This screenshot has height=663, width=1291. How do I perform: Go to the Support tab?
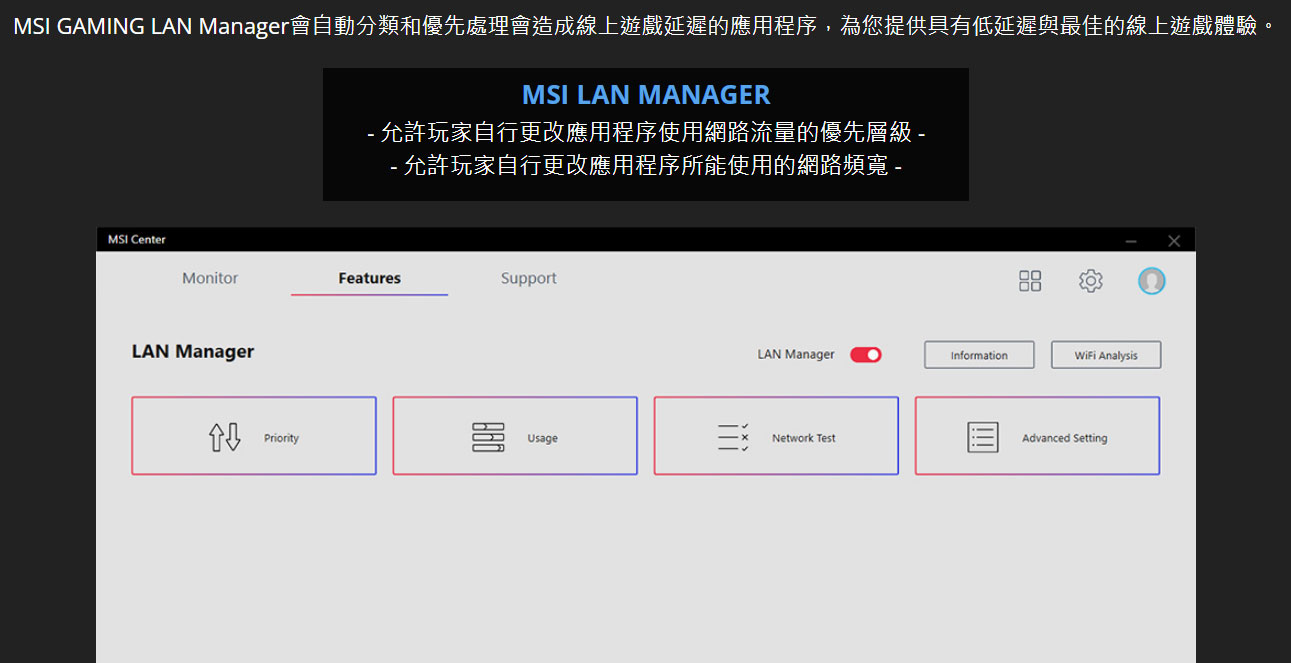[529, 279]
